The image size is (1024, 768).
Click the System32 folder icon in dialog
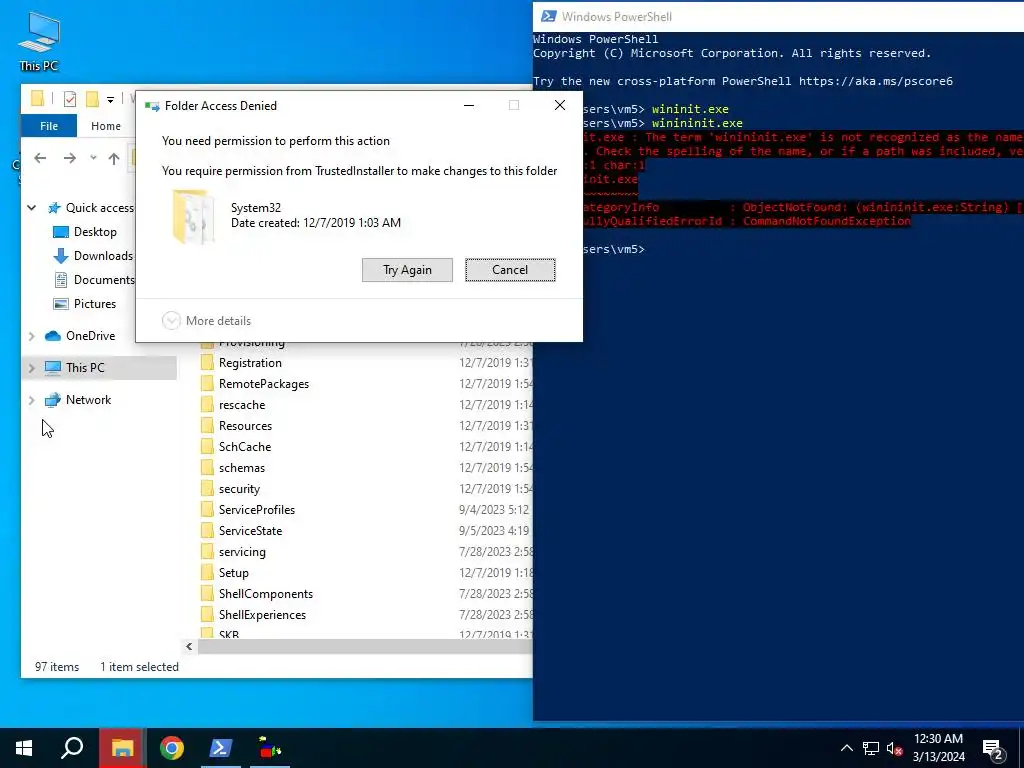(193, 216)
